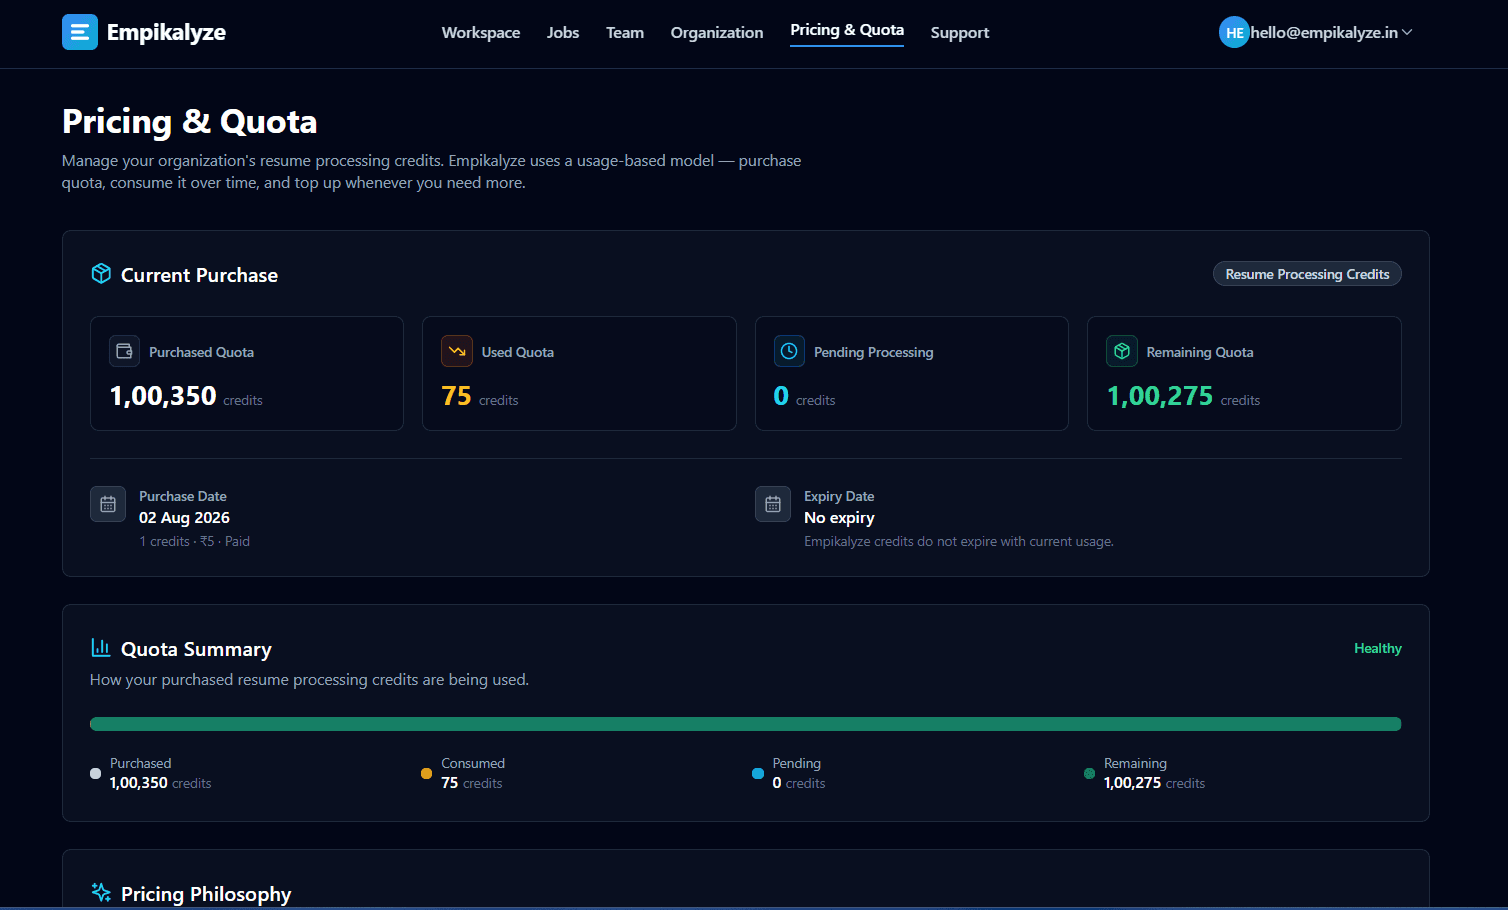Click the Healthy status label

coord(1378,648)
